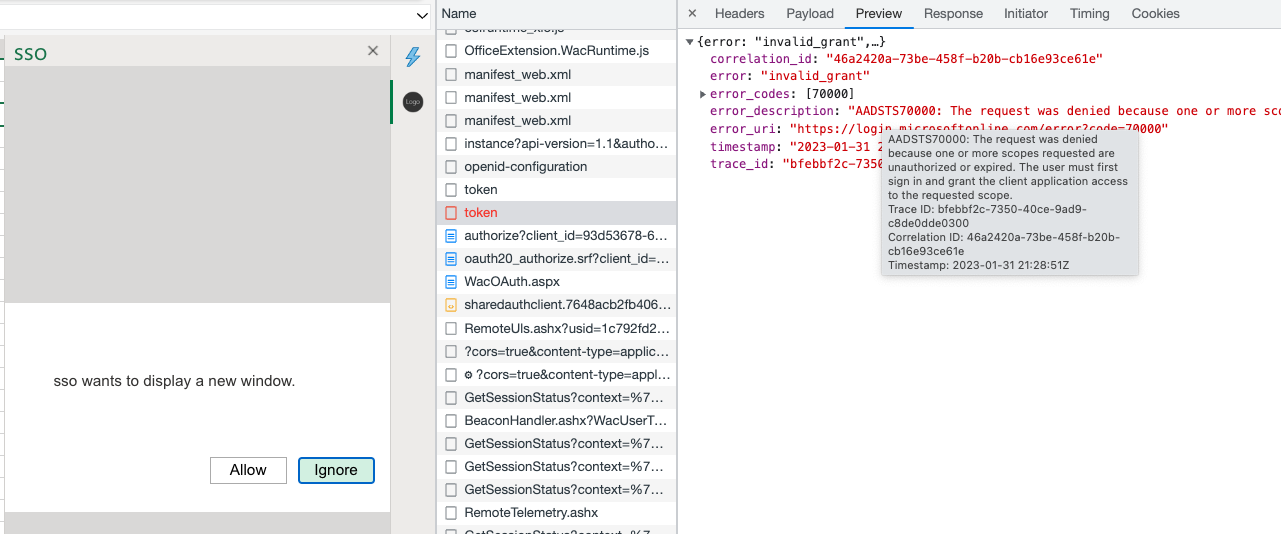Viewport: 1281px width, 534px height.
Task: Collapse the root error object in preview
Action: click(690, 42)
